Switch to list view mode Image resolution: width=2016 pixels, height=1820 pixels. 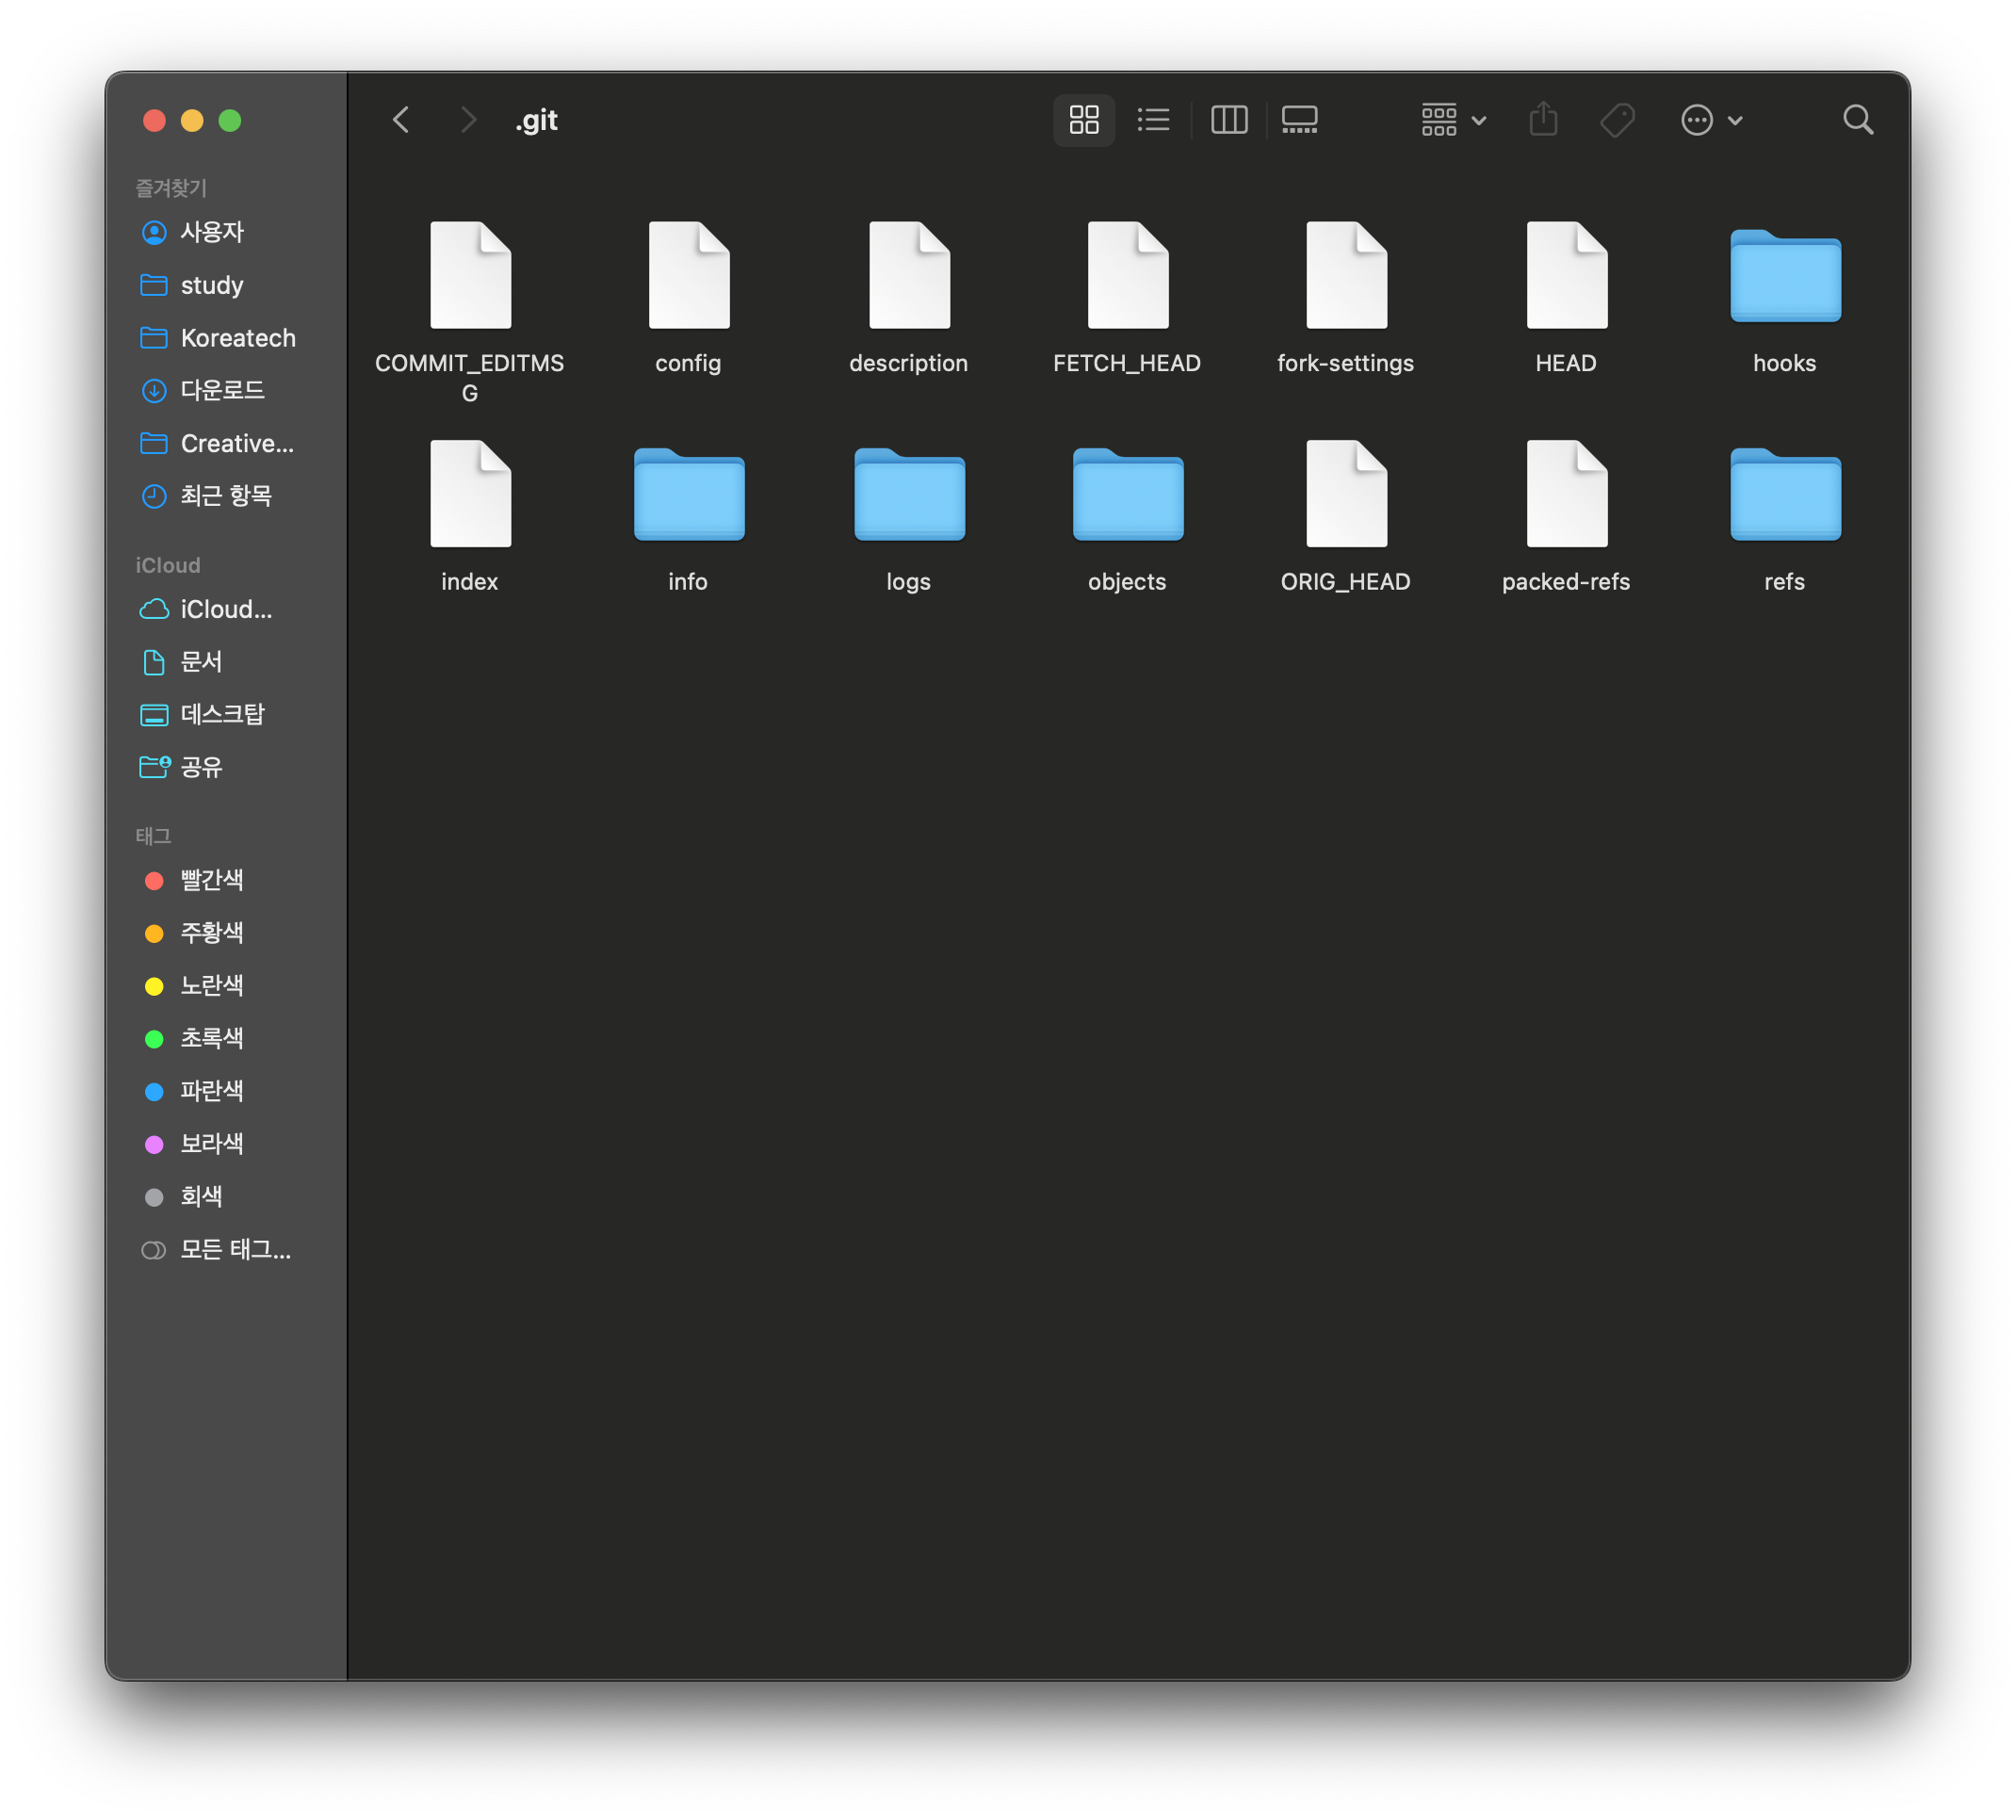click(1153, 120)
